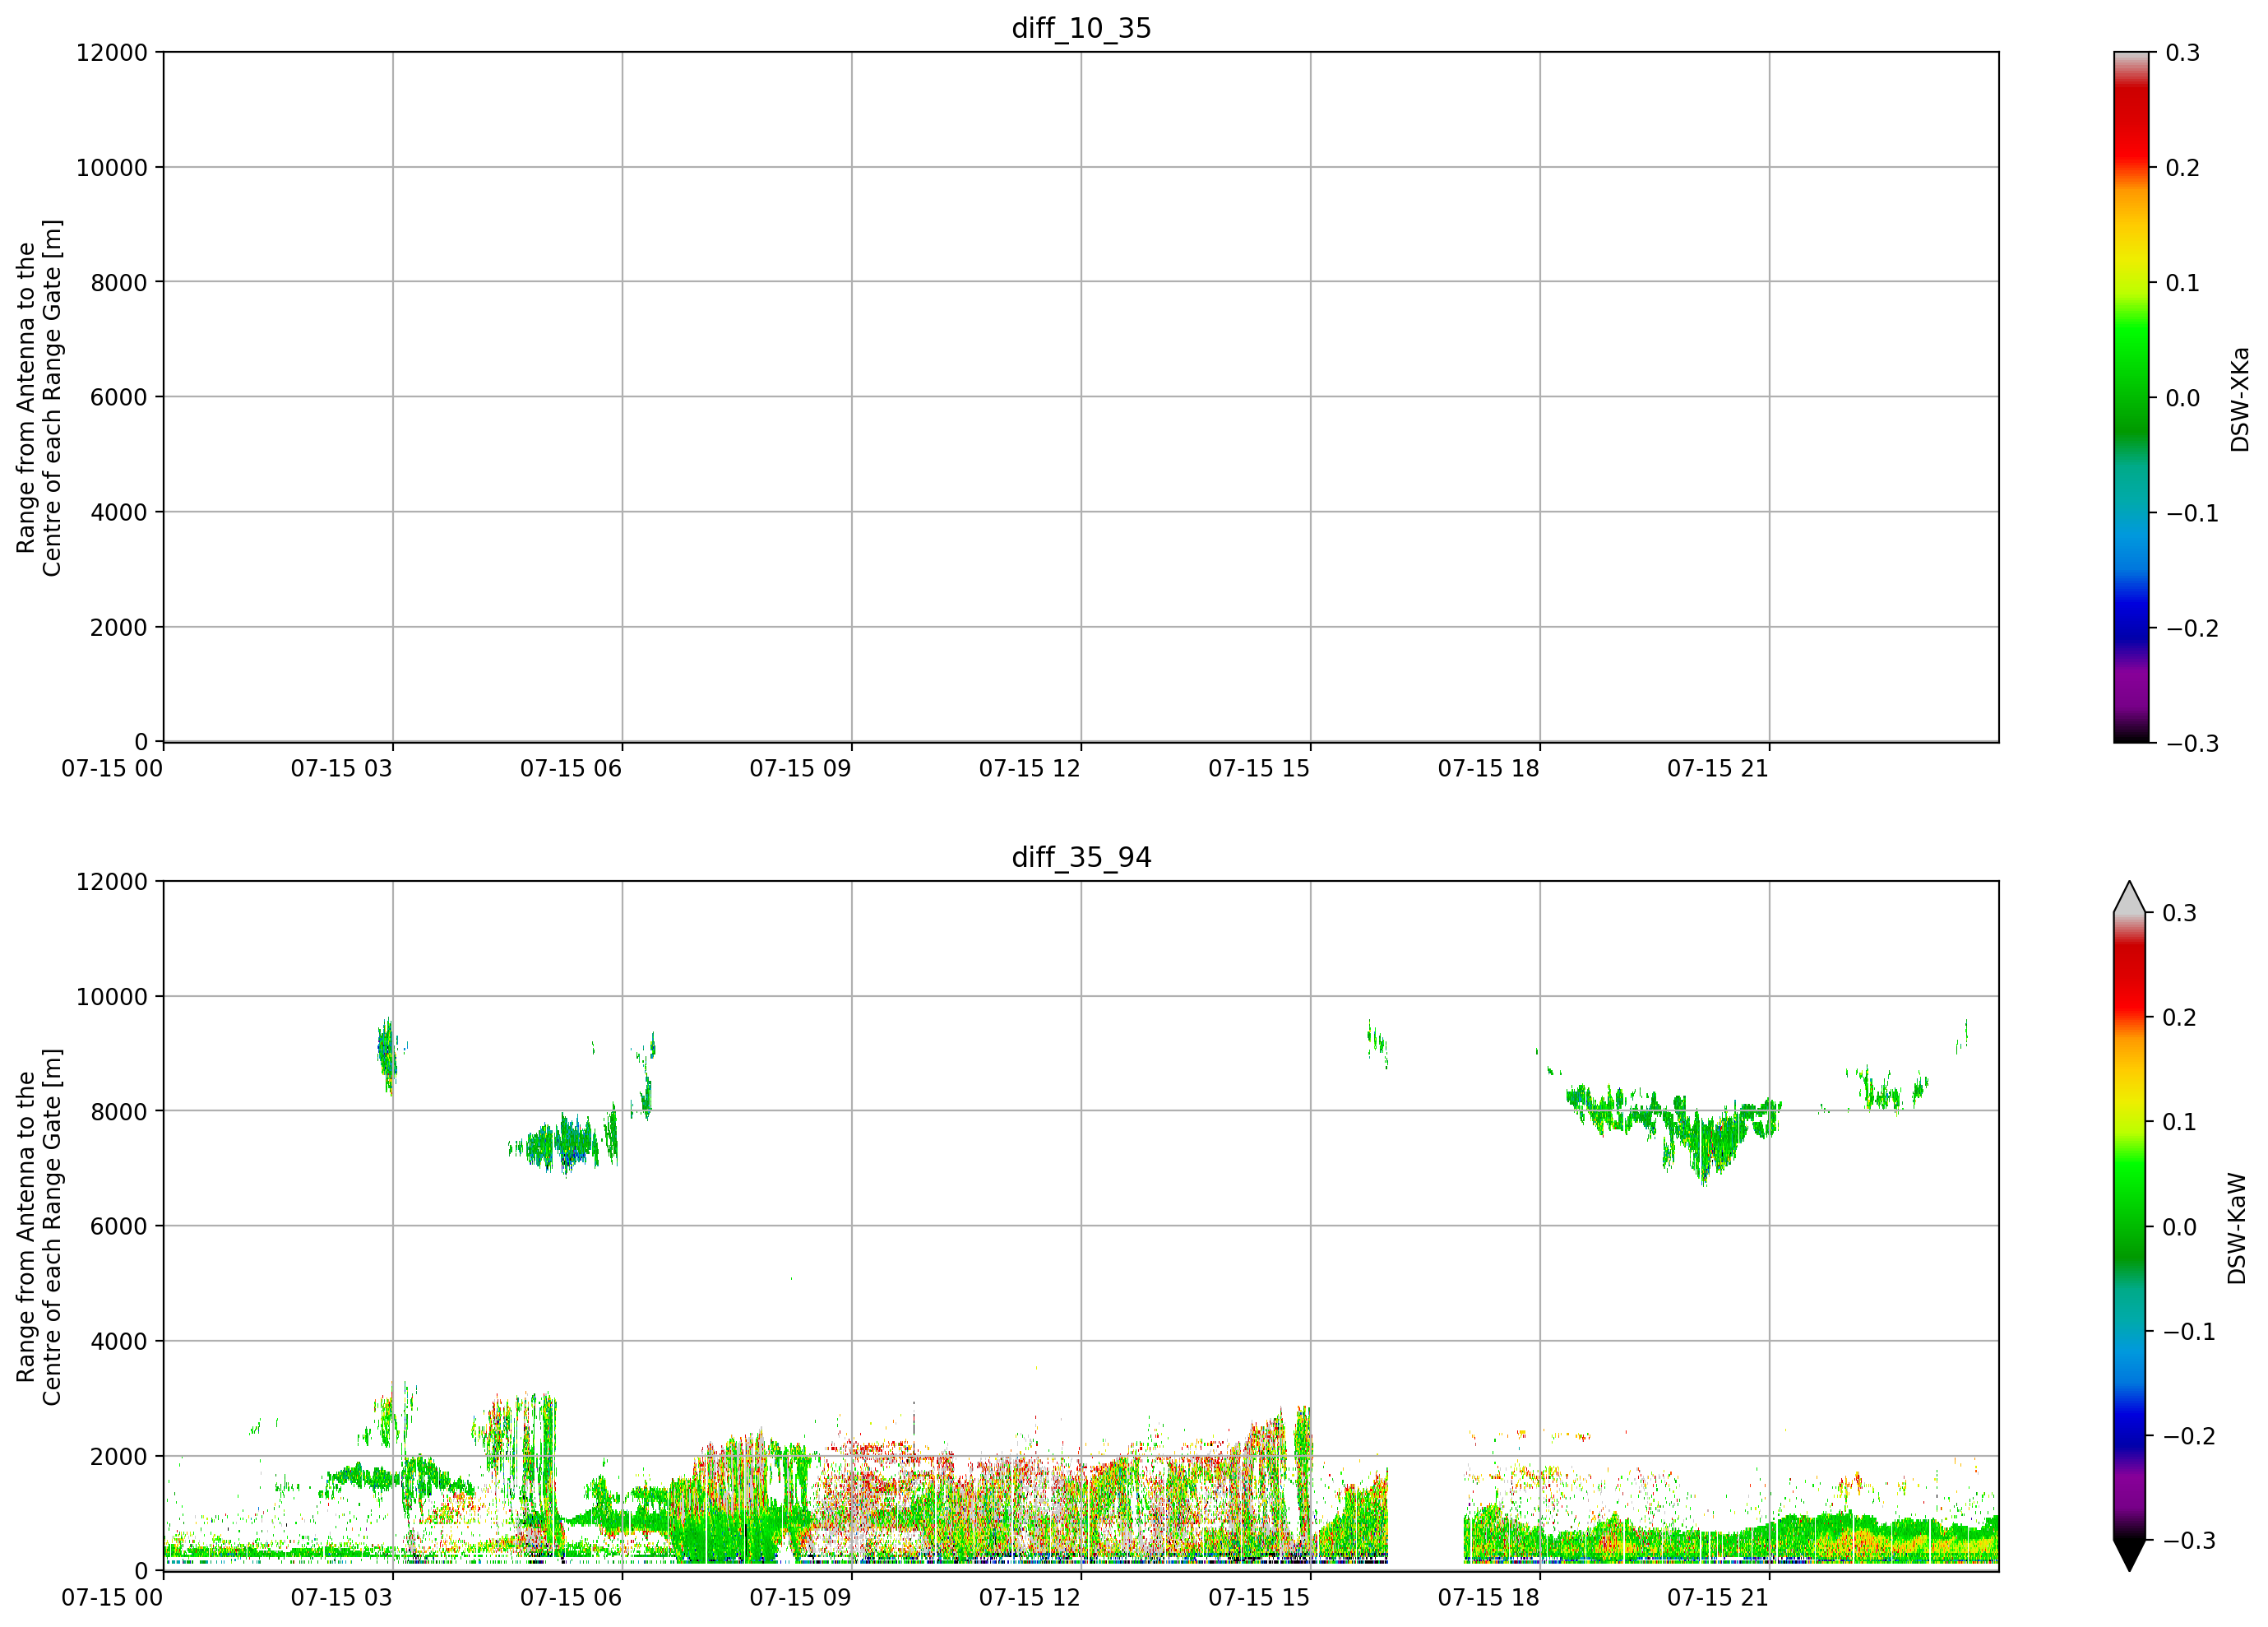Select the DSW-XKa colorbar label
The height and width of the screenshot is (1627, 2268).
(2239, 398)
